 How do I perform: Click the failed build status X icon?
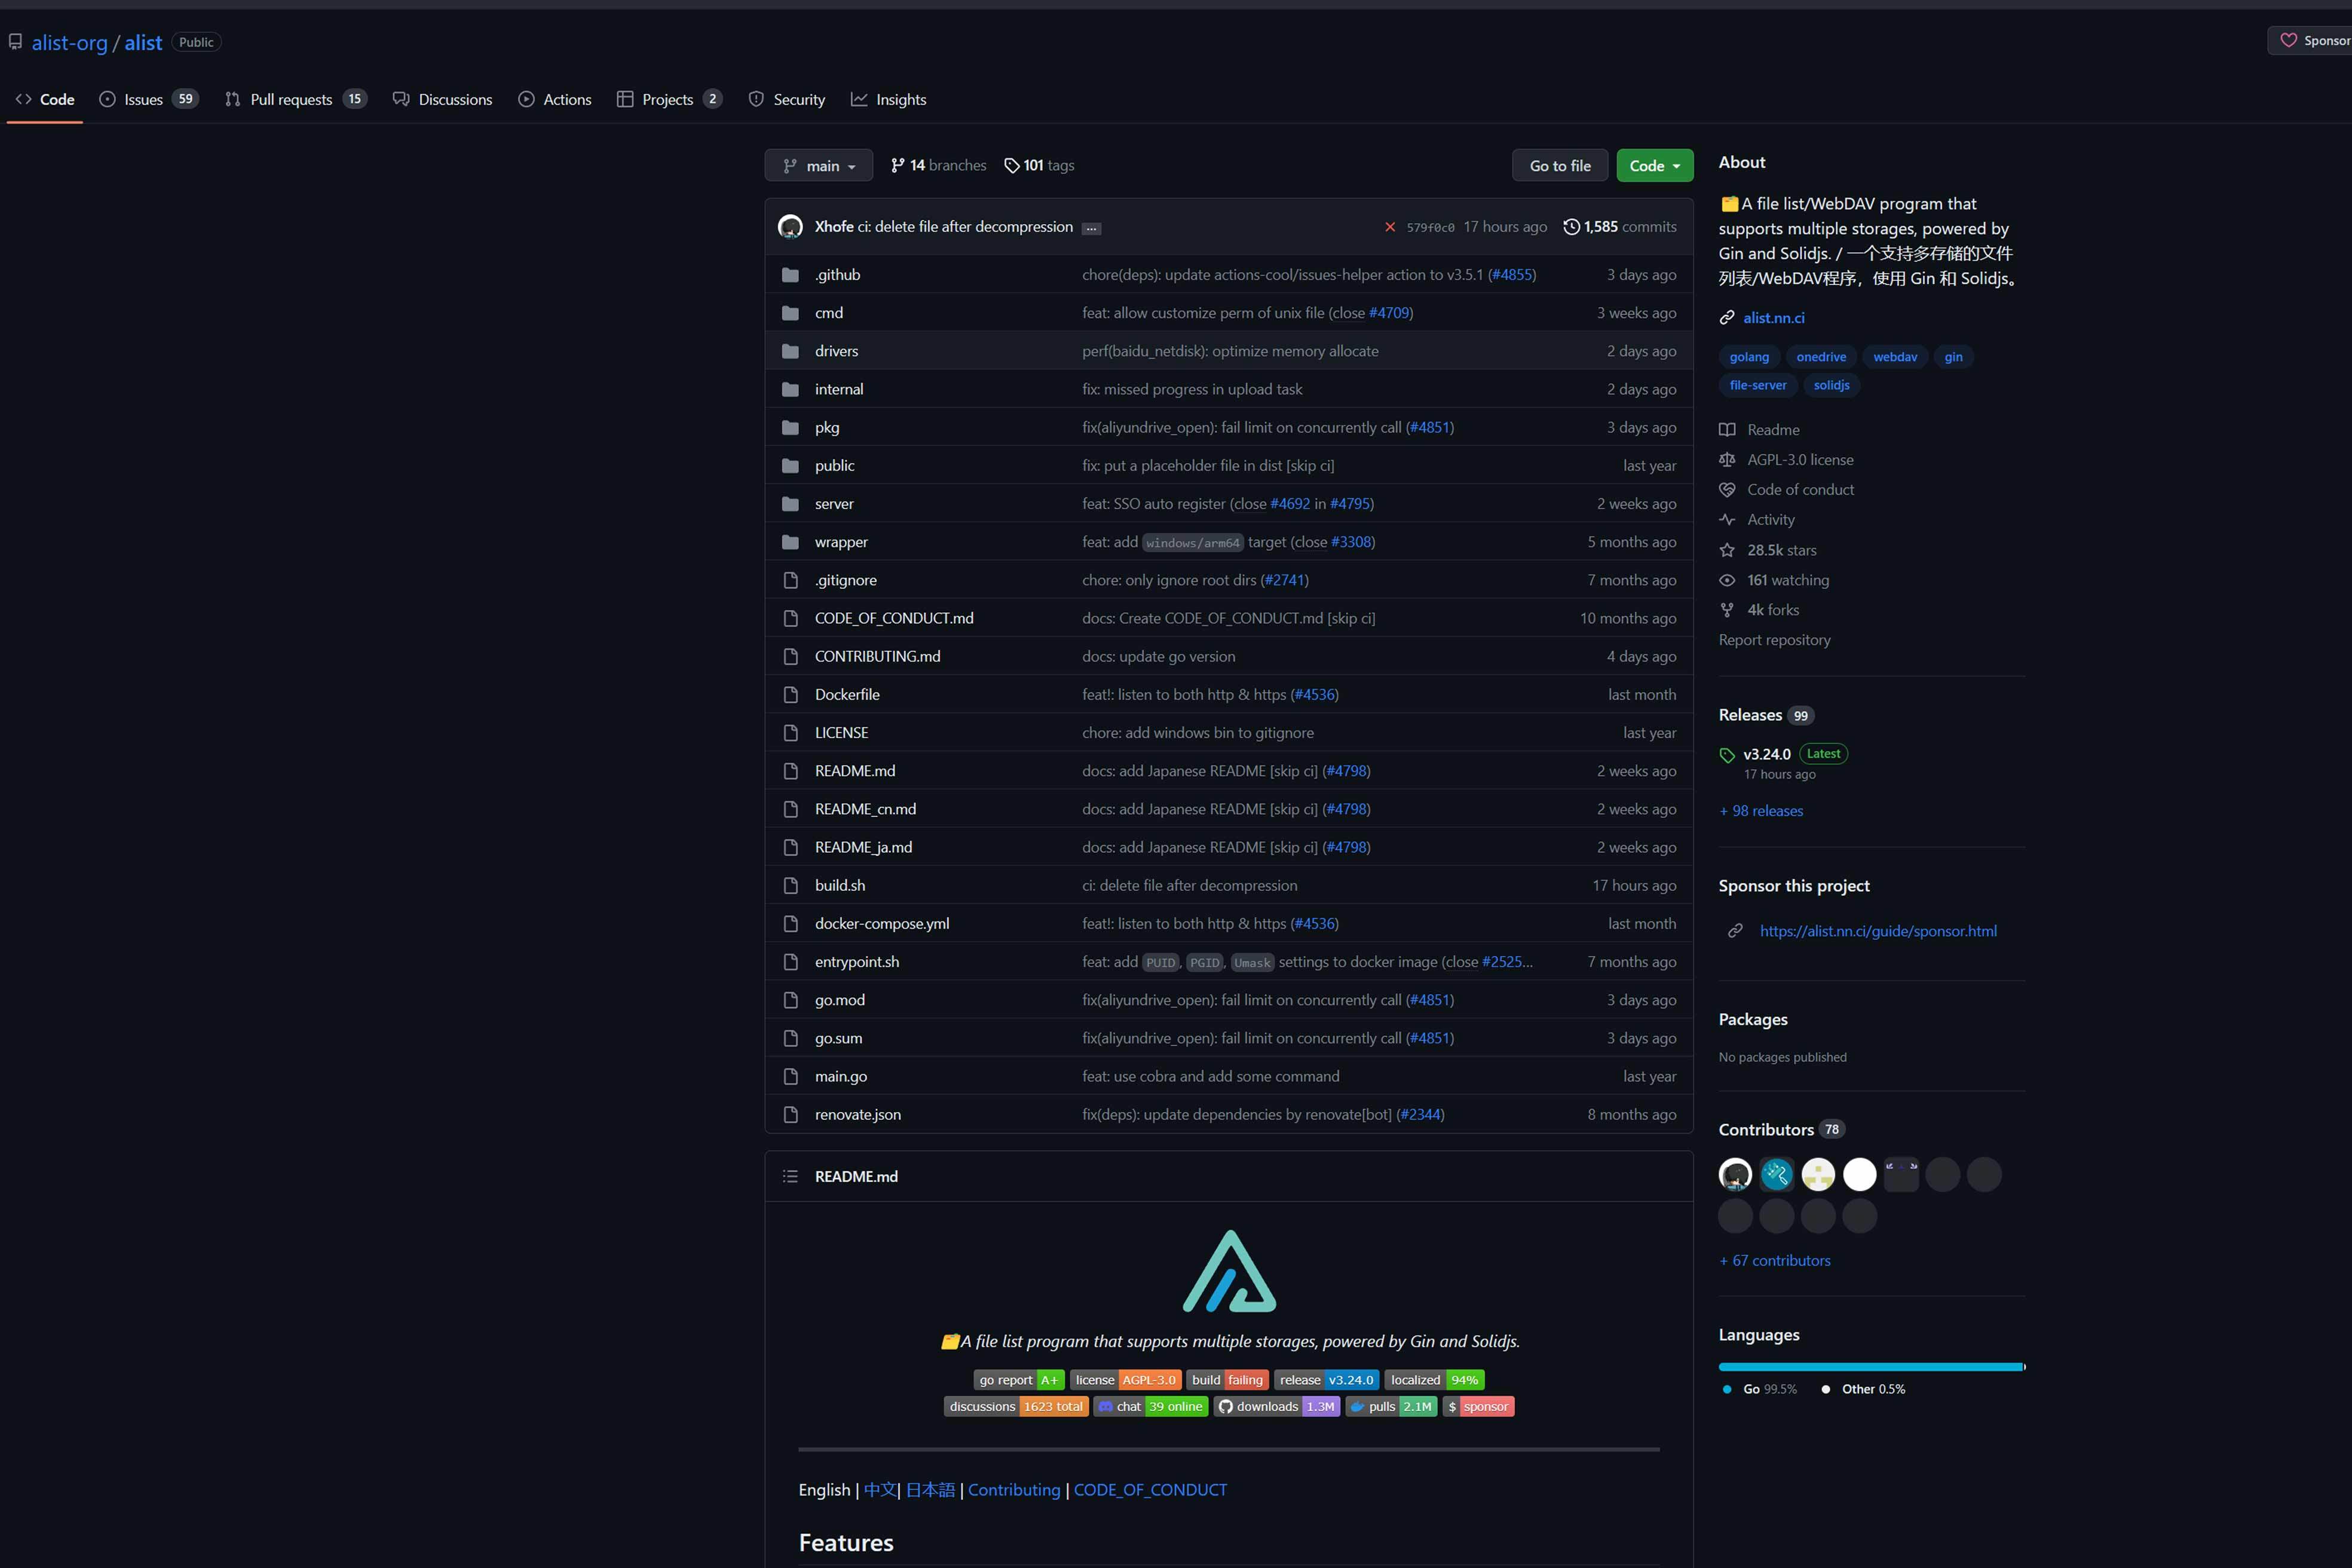point(1389,227)
